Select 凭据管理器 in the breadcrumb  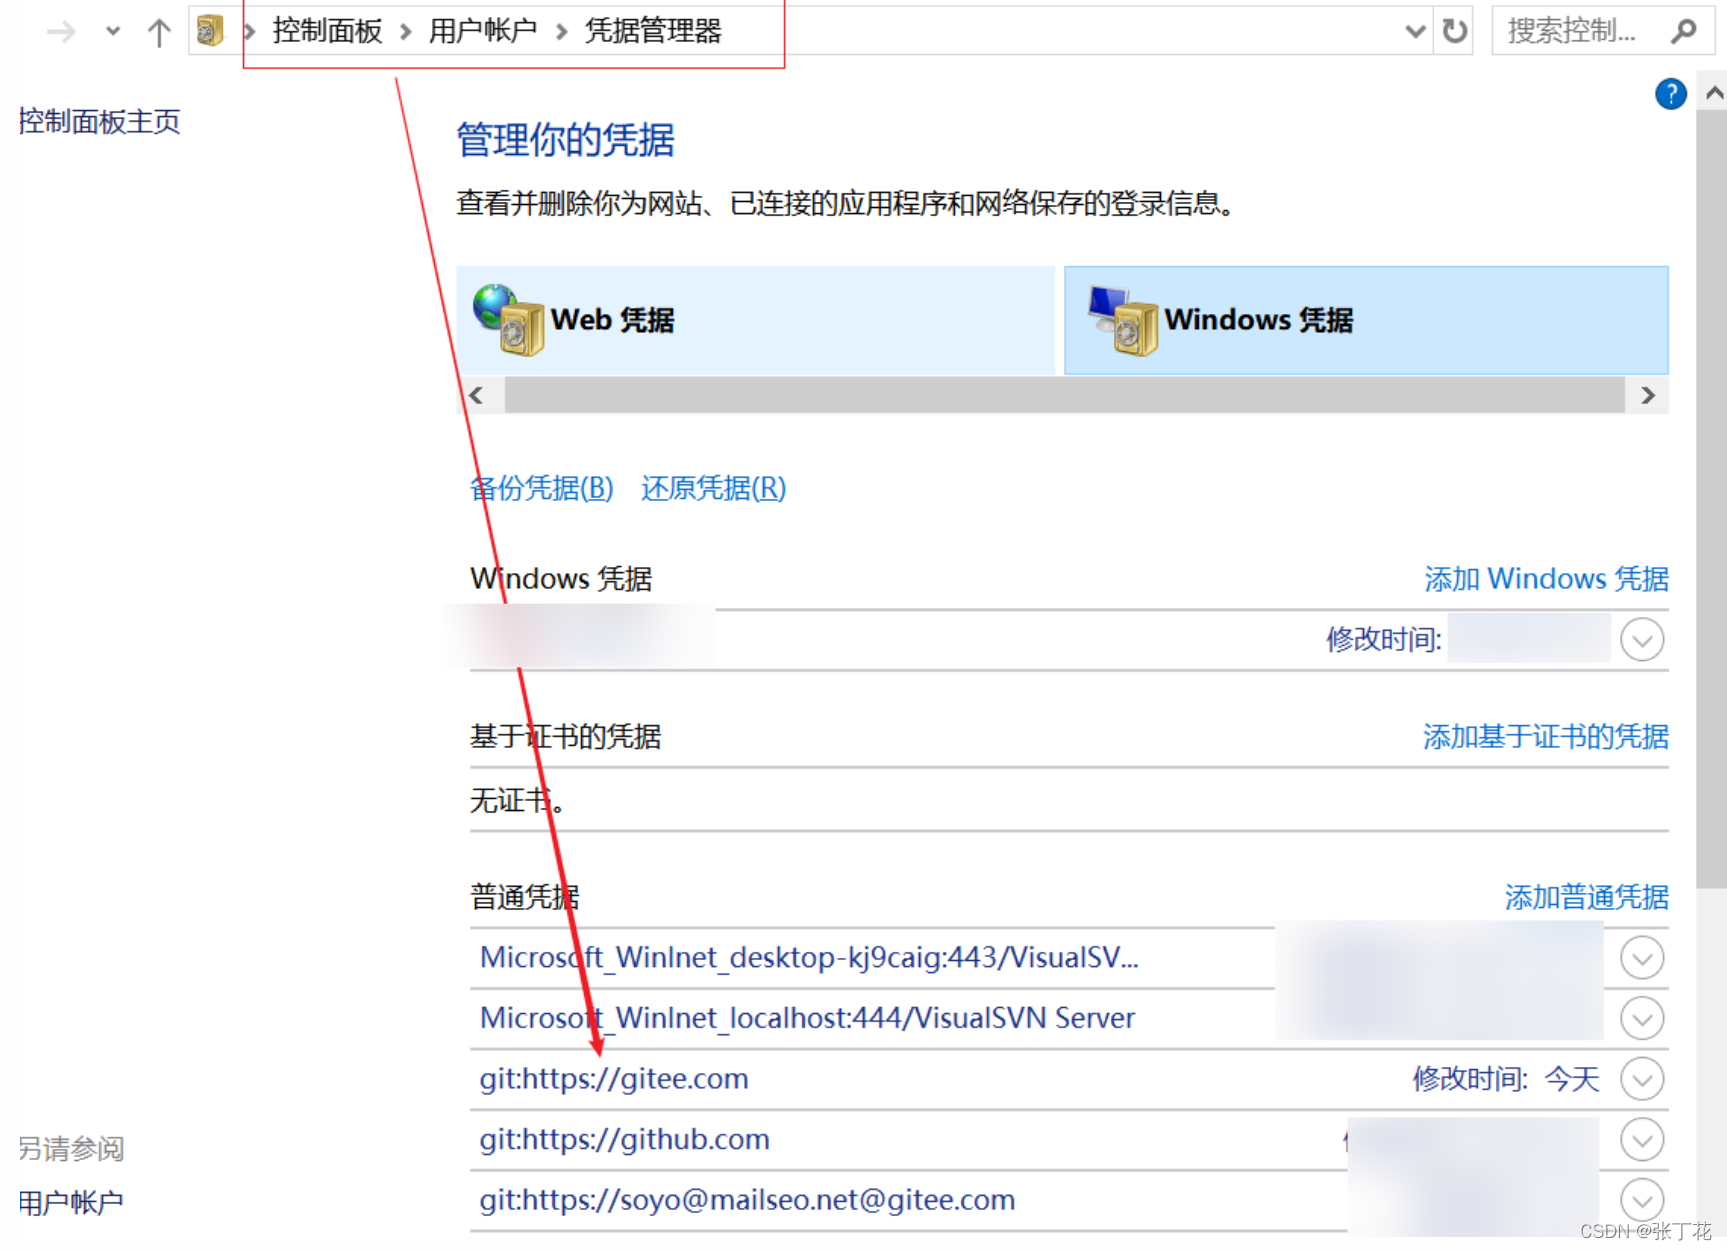[653, 31]
